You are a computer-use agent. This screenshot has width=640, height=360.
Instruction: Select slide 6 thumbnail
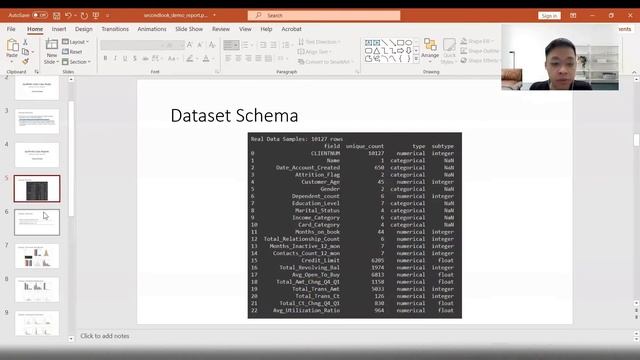point(37,222)
